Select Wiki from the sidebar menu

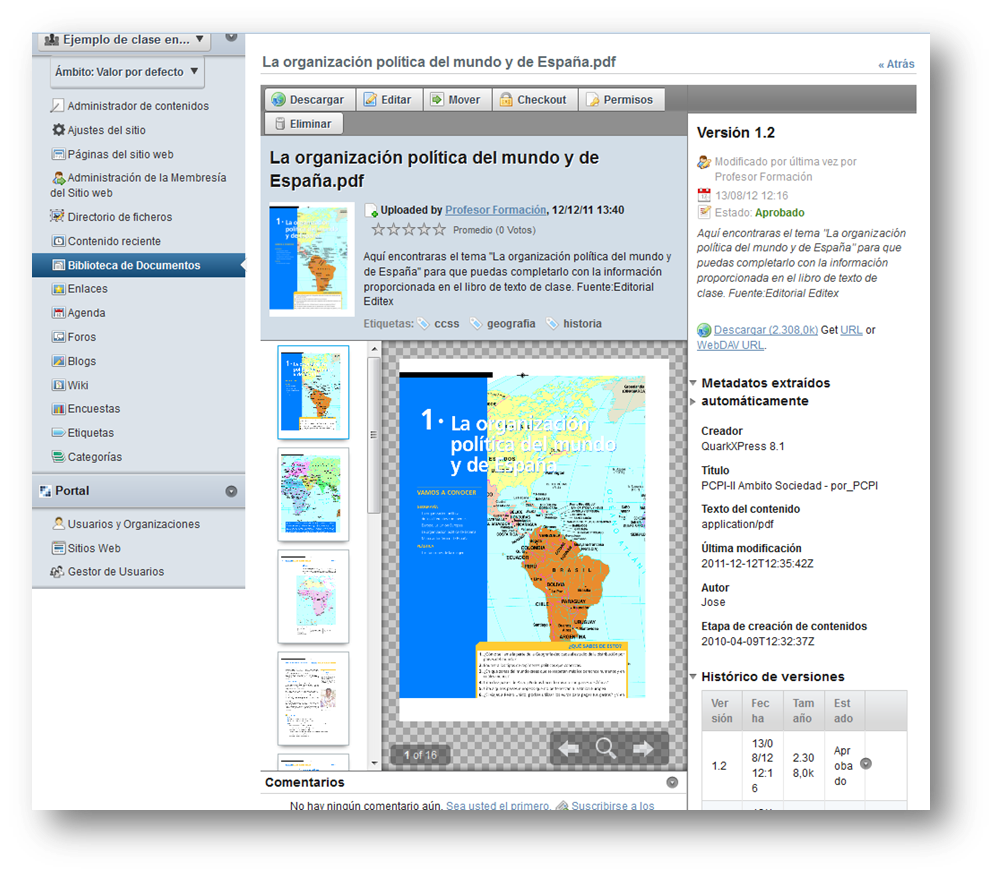tap(78, 385)
